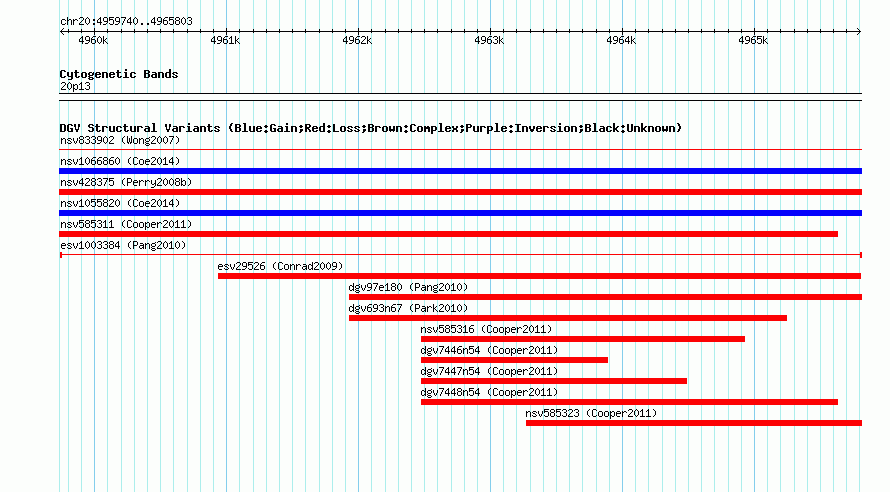The image size is (890, 492).
Task: Select the nsv1055820 (Coe2014) label
Action: click(x=120, y=203)
